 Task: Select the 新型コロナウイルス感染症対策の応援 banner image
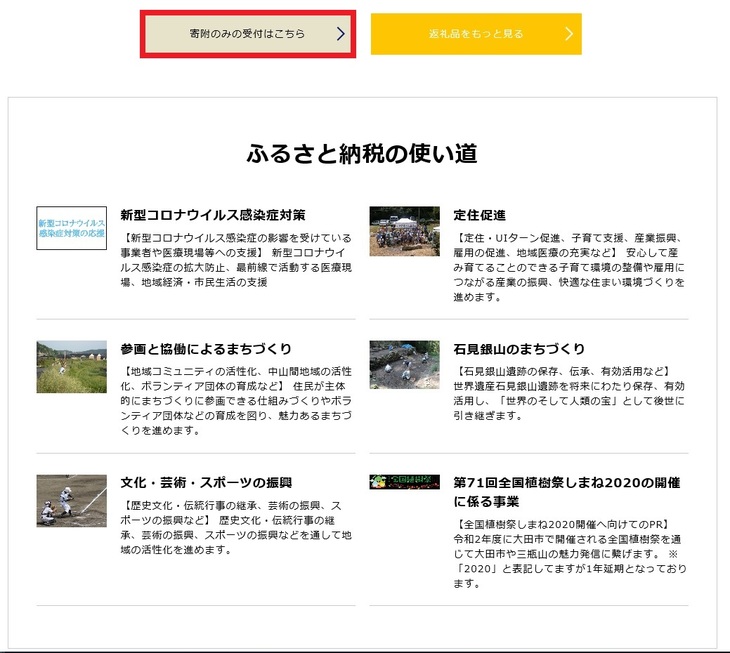point(71,229)
